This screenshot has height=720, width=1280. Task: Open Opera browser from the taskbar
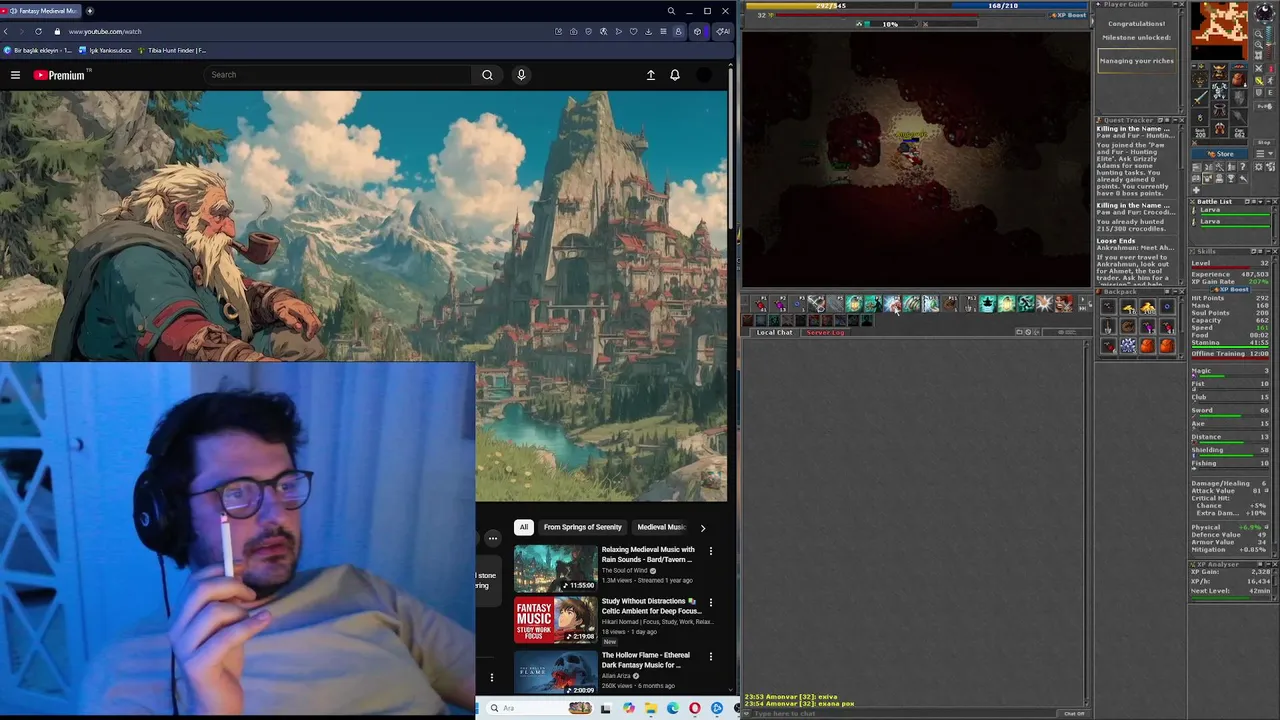click(694, 708)
